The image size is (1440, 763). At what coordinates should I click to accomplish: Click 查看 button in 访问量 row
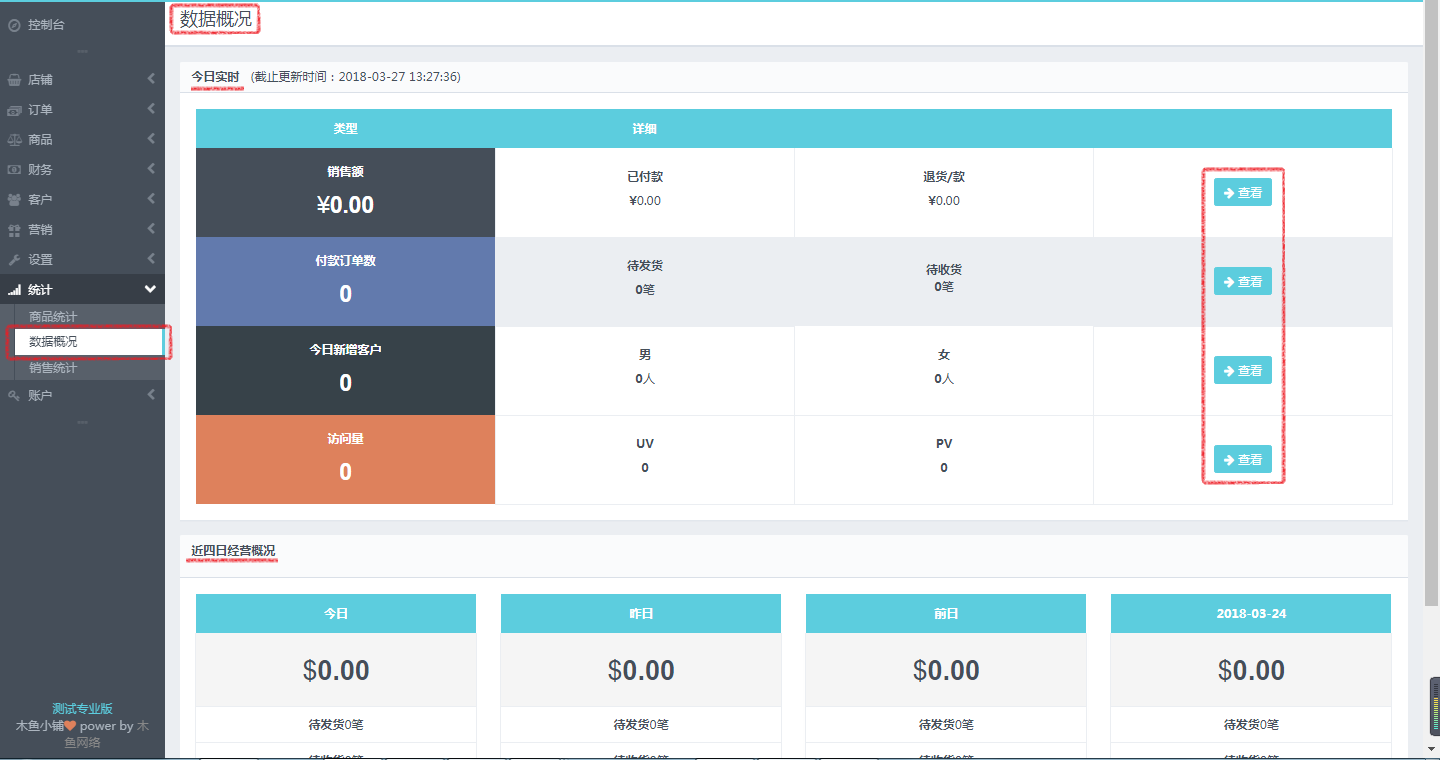[1242, 460]
